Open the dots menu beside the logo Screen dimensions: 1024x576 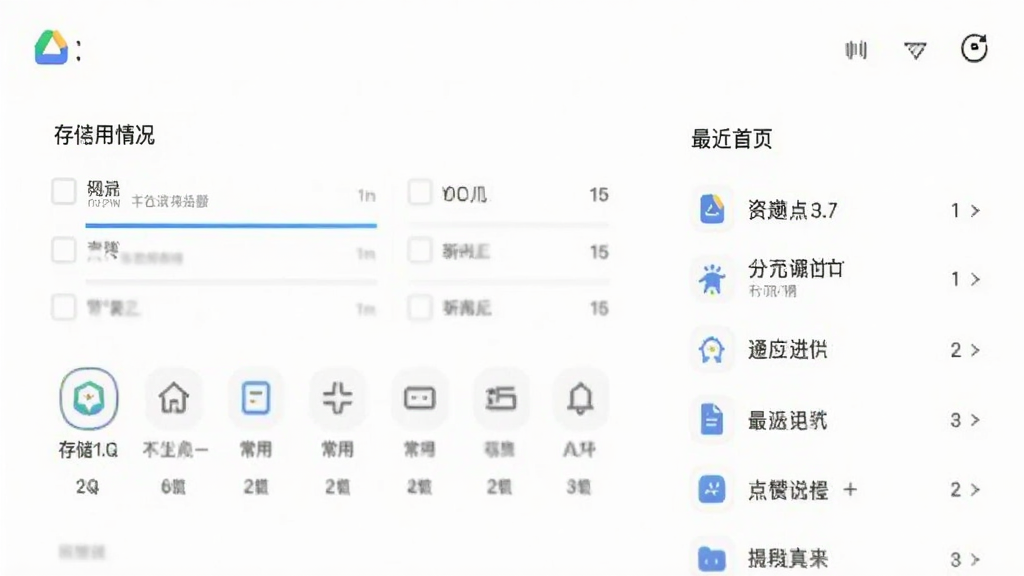point(78,50)
